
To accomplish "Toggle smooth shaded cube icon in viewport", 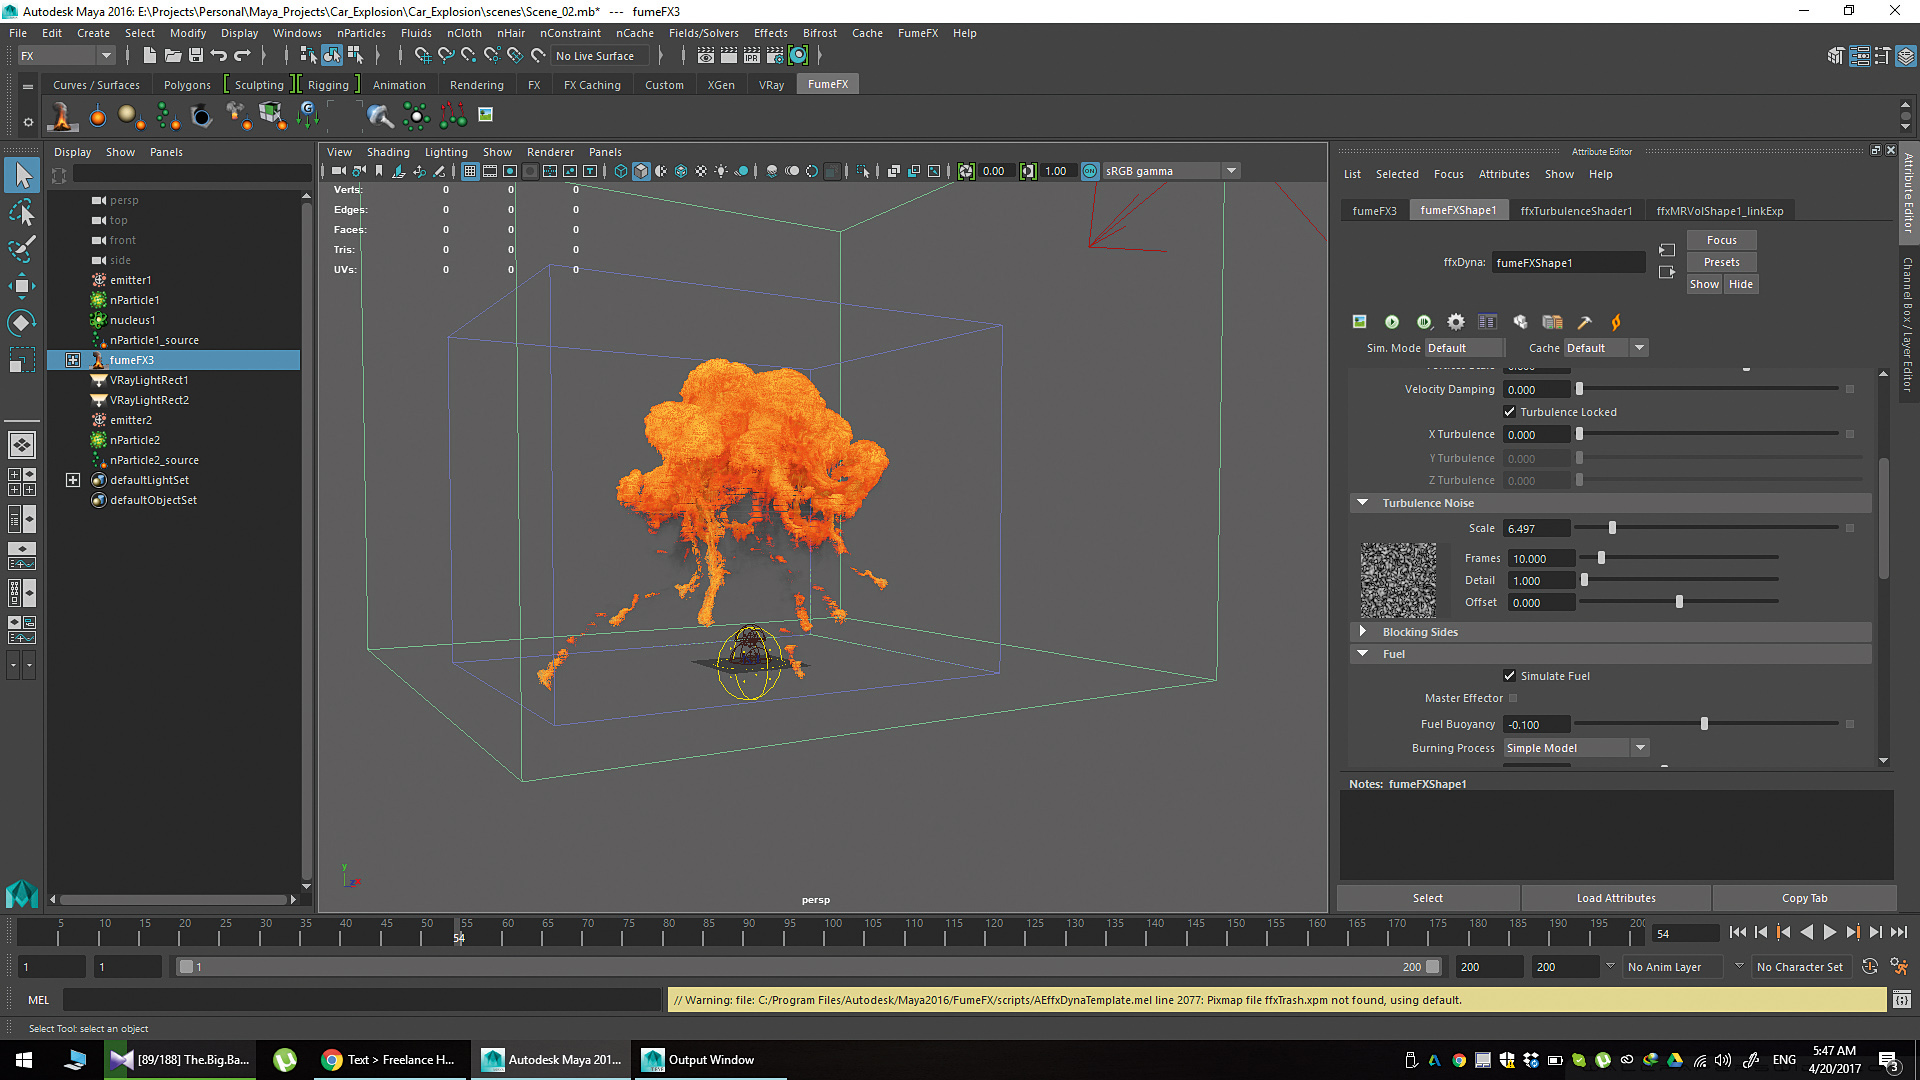I will click(x=641, y=171).
